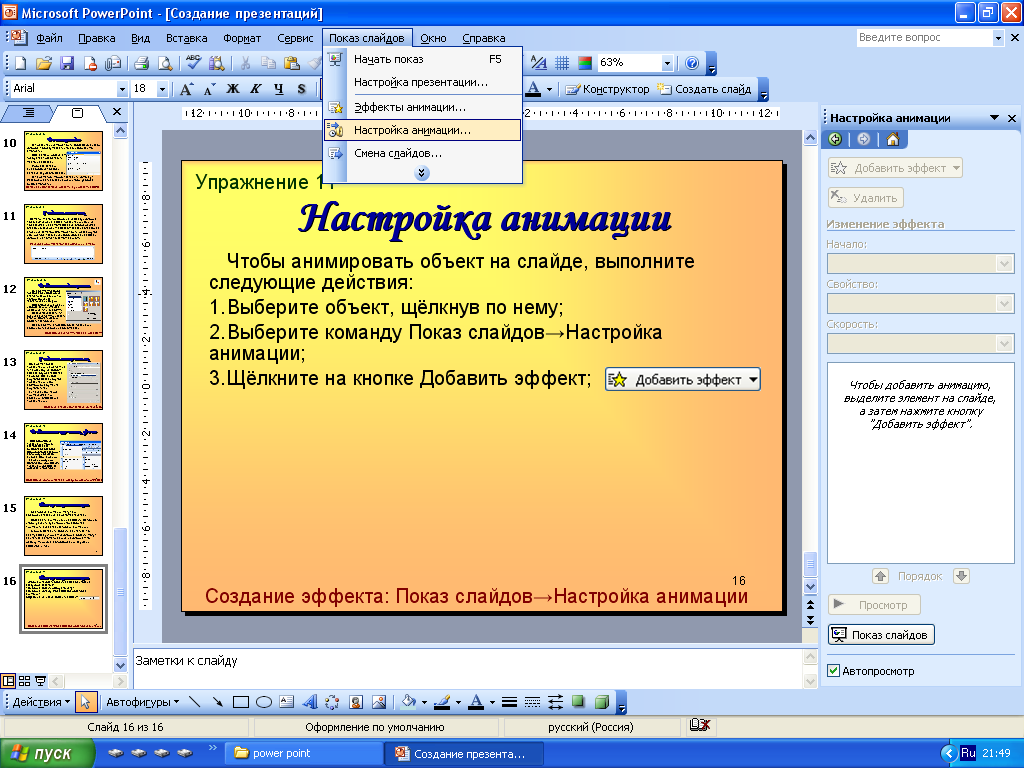Toggle color/grayscale view in the toolbar

584,63
